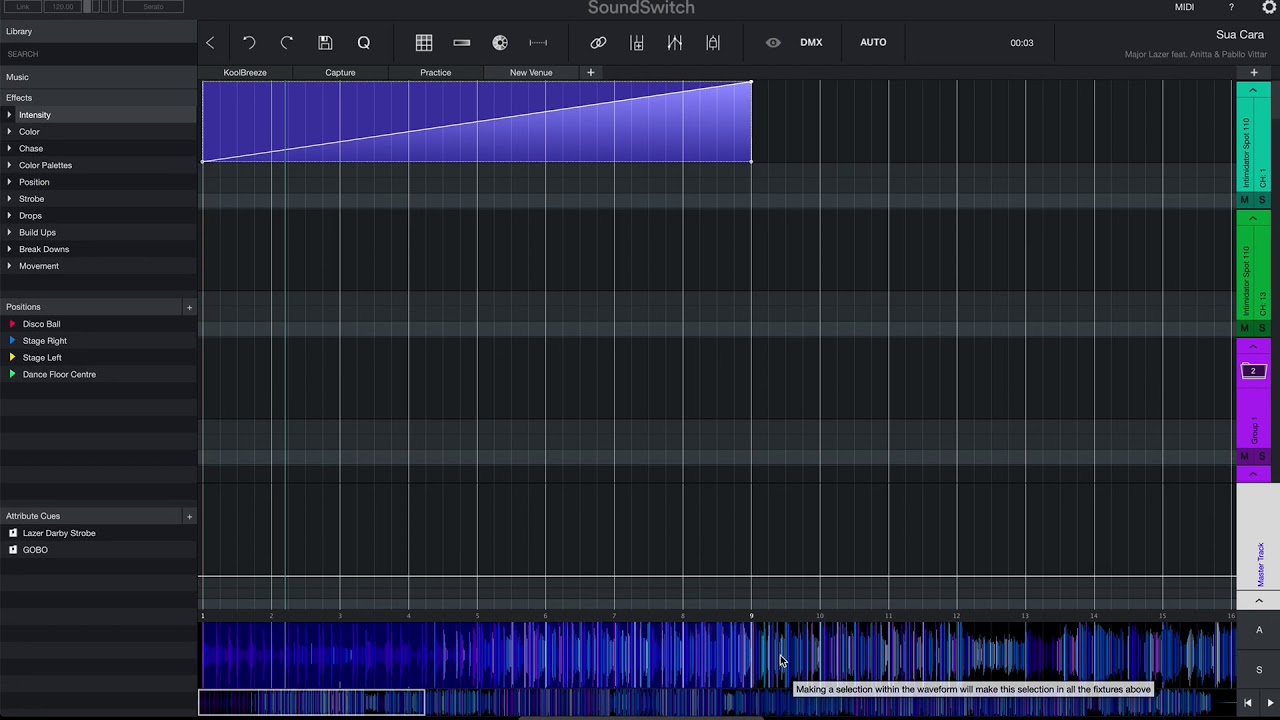Collapse the Intimidator Spot 110 CH: 1 track
The width and height of the screenshot is (1280, 720).
click(1253, 91)
